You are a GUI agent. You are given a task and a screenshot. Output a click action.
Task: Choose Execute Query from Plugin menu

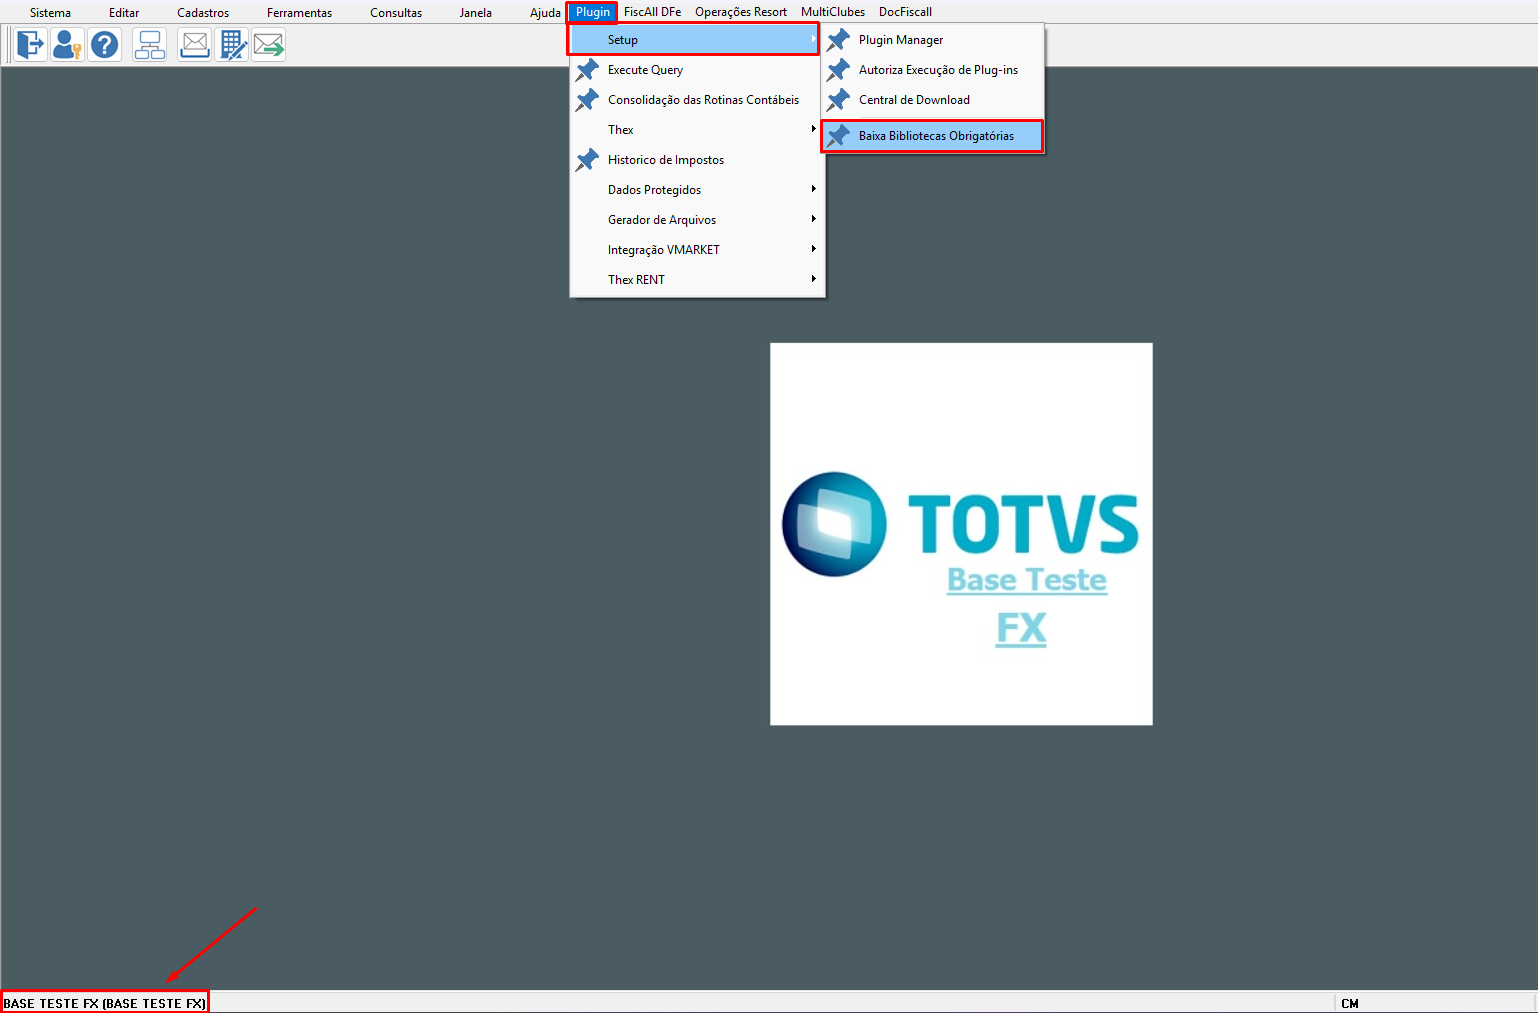point(697,70)
